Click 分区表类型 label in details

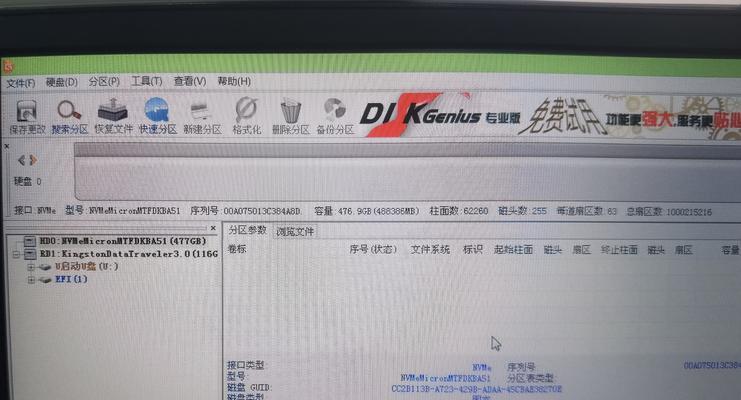coord(530,378)
